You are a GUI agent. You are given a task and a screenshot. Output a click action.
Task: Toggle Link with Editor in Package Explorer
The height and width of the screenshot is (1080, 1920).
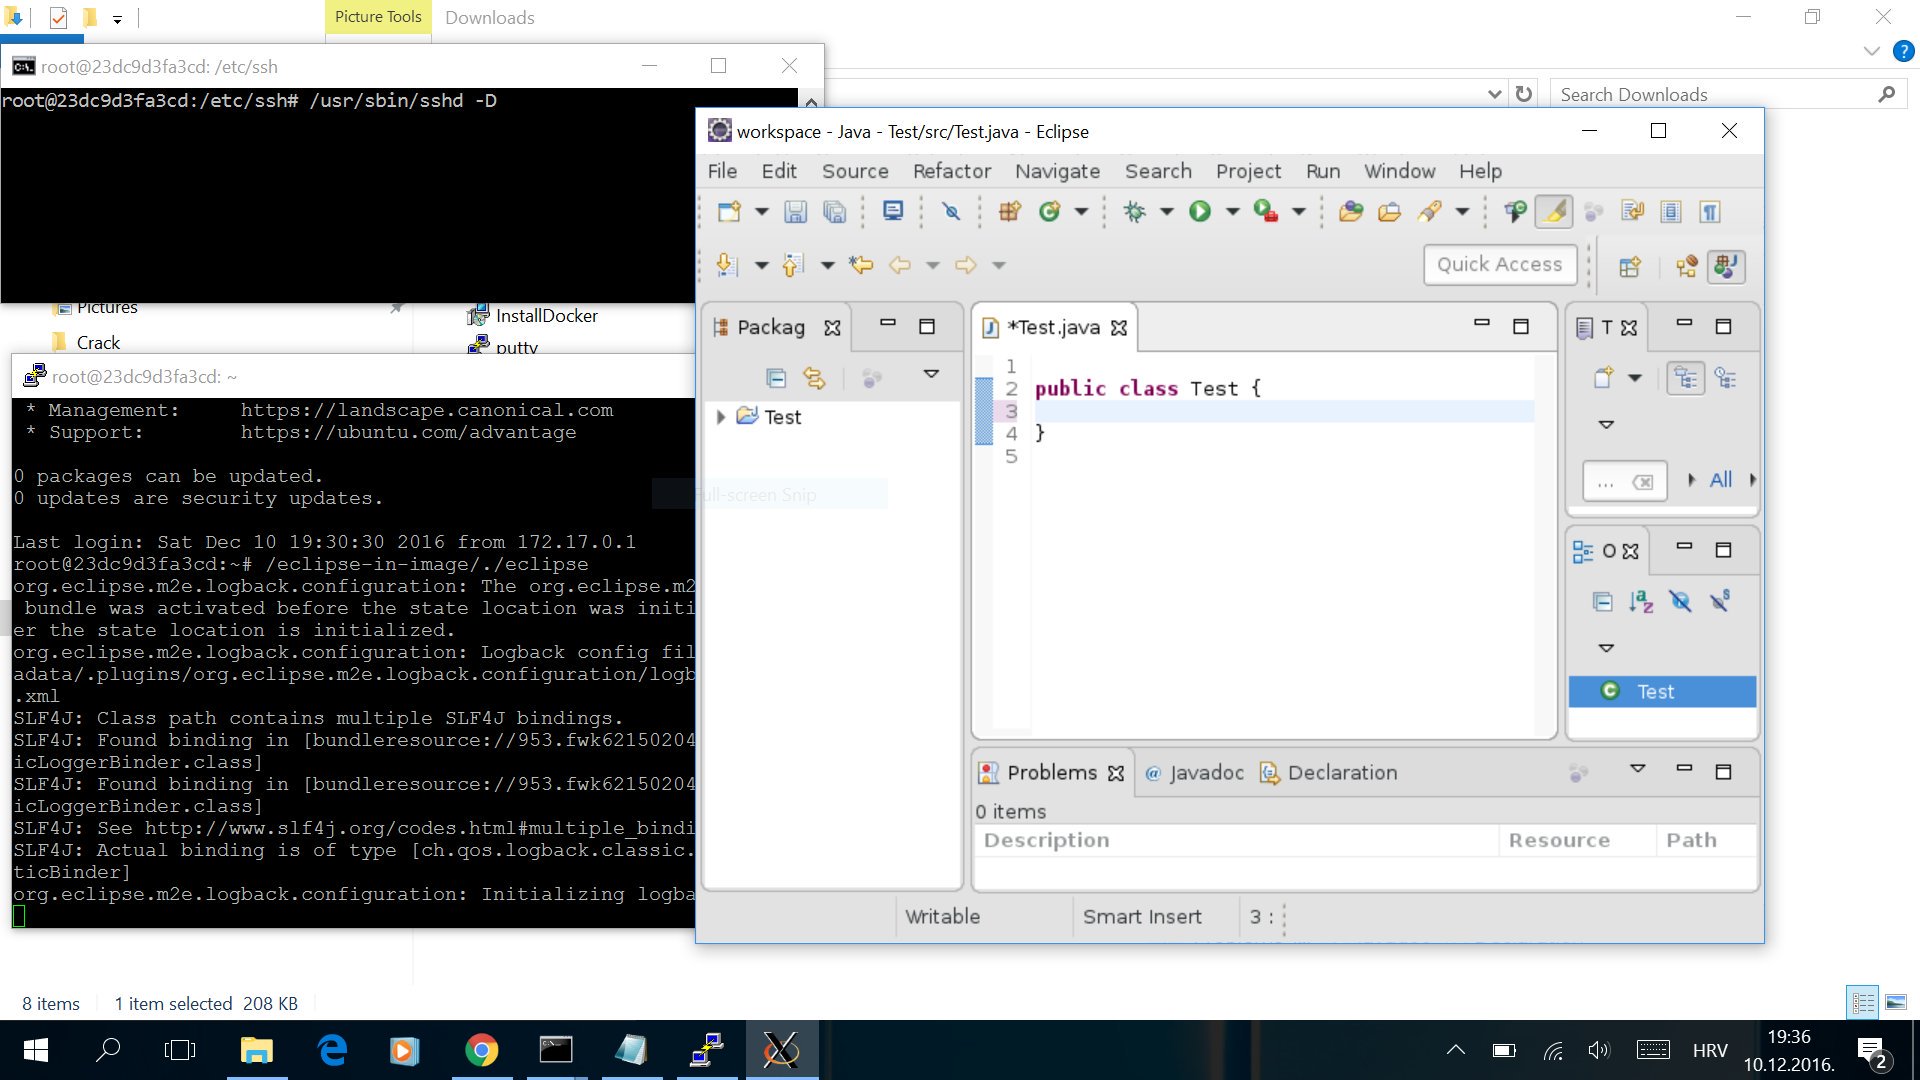tap(815, 378)
